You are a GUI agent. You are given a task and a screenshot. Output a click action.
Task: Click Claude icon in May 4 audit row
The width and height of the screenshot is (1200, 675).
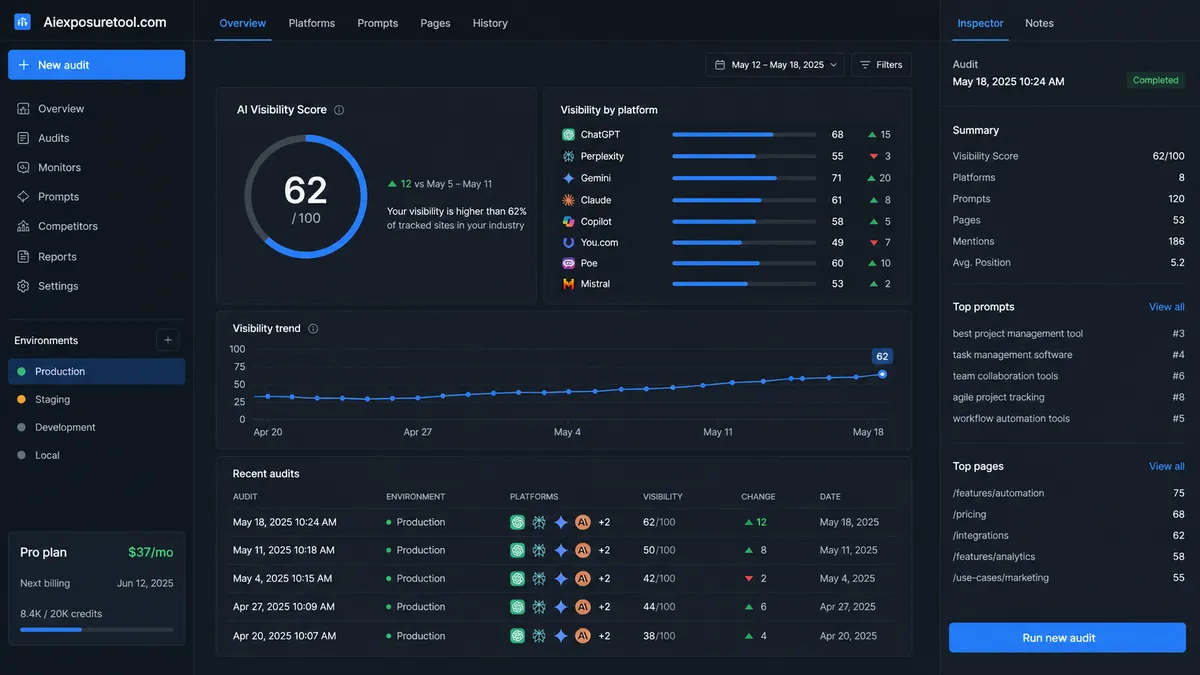583,578
